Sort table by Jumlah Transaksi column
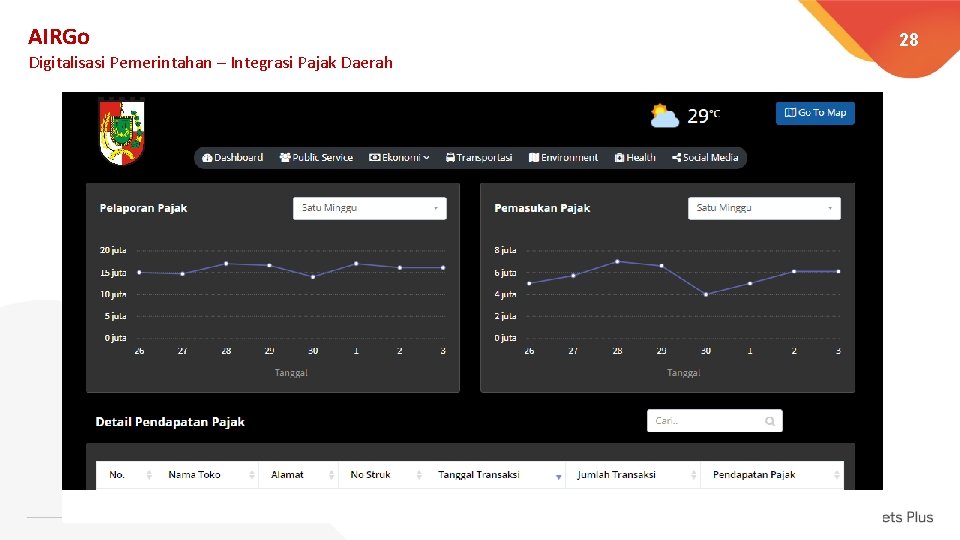The image size is (960, 540). coord(633,474)
